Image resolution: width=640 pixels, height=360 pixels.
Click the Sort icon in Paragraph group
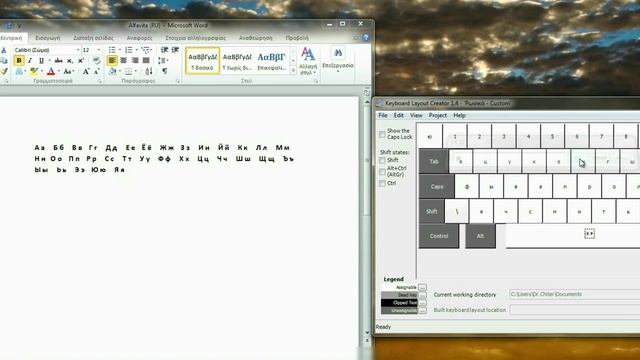149,71
